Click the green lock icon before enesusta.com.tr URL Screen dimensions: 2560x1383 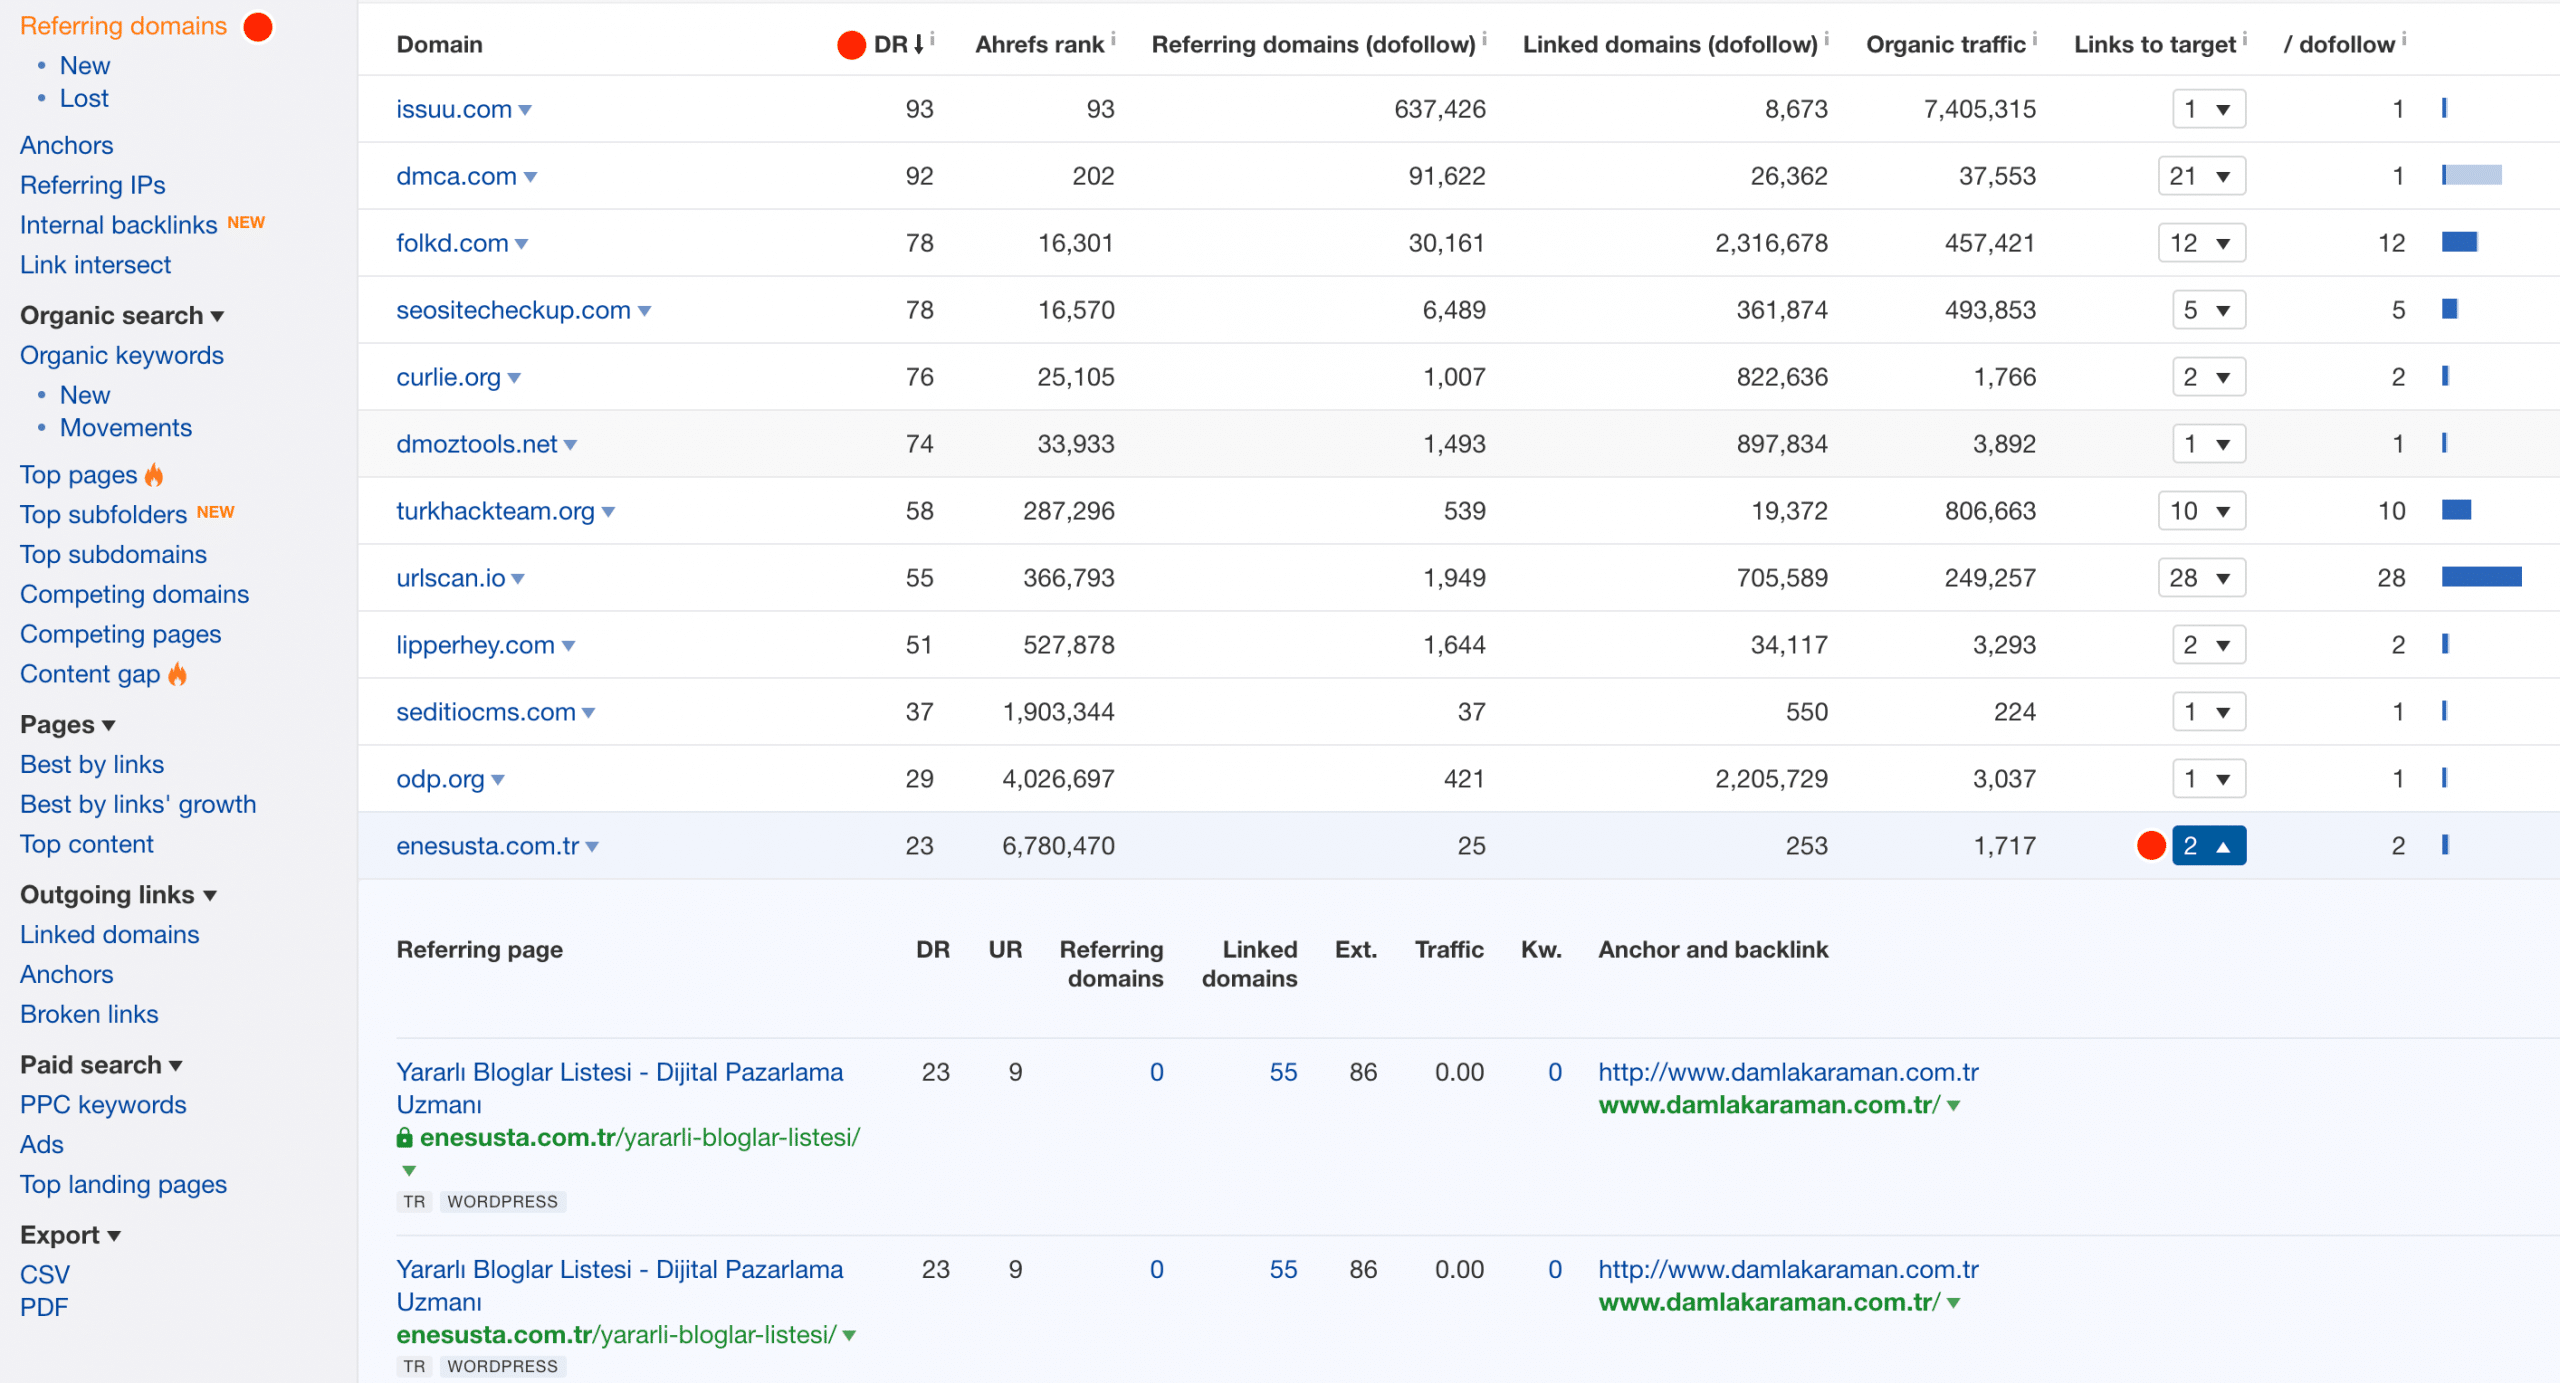(x=404, y=1137)
